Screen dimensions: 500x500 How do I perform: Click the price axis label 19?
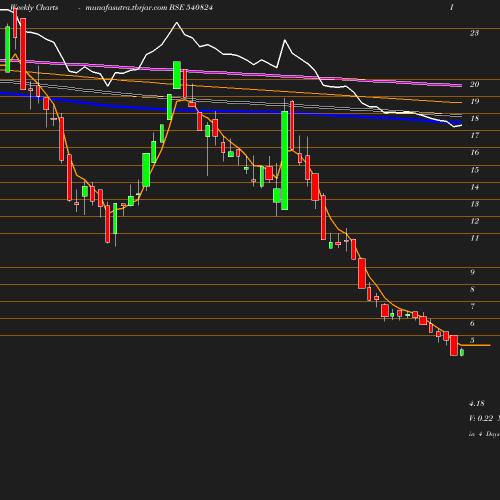point(474,101)
